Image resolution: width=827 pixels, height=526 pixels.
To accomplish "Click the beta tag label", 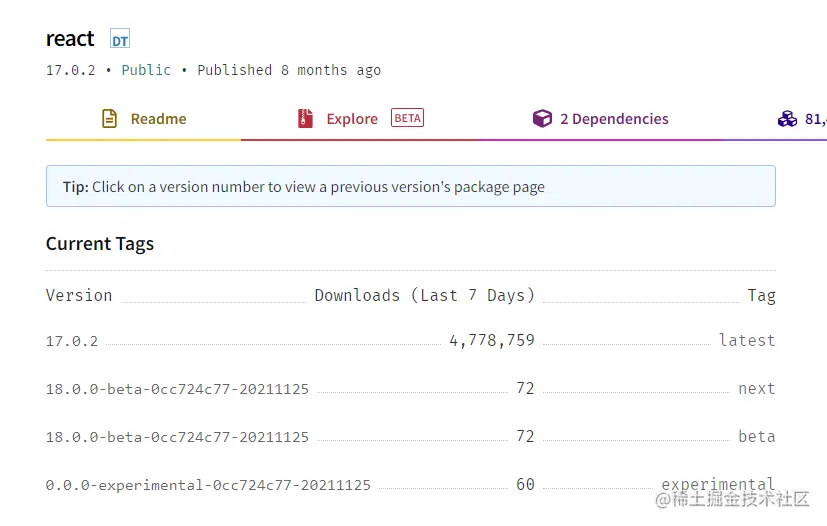I will (757, 437).
